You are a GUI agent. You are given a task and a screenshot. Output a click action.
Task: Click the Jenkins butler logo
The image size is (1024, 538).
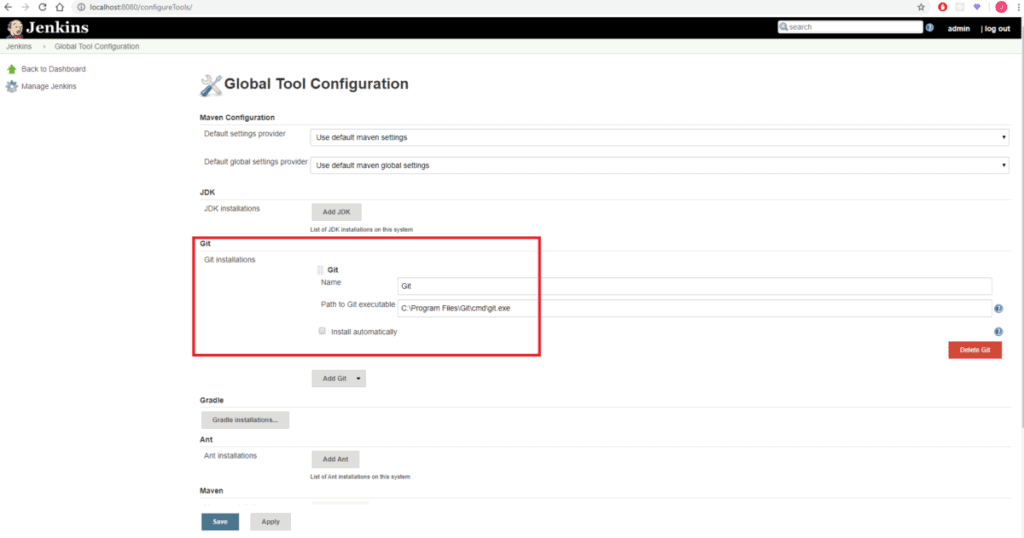pos(15,27)
